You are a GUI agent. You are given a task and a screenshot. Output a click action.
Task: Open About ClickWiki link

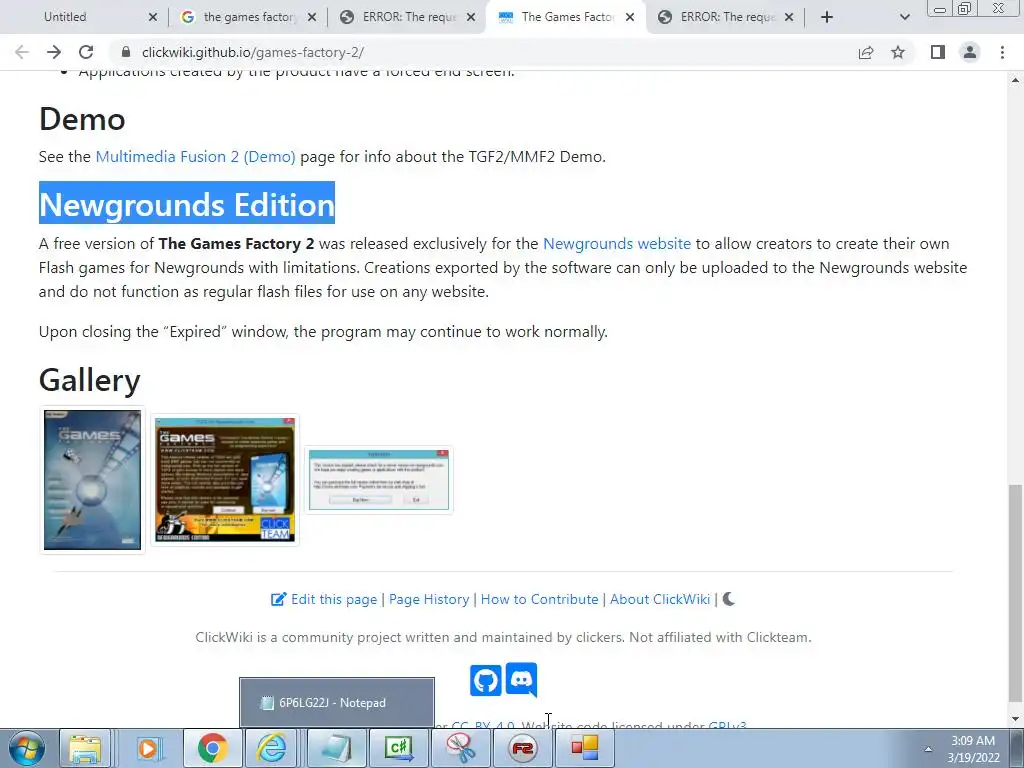[x=660, y=600]
